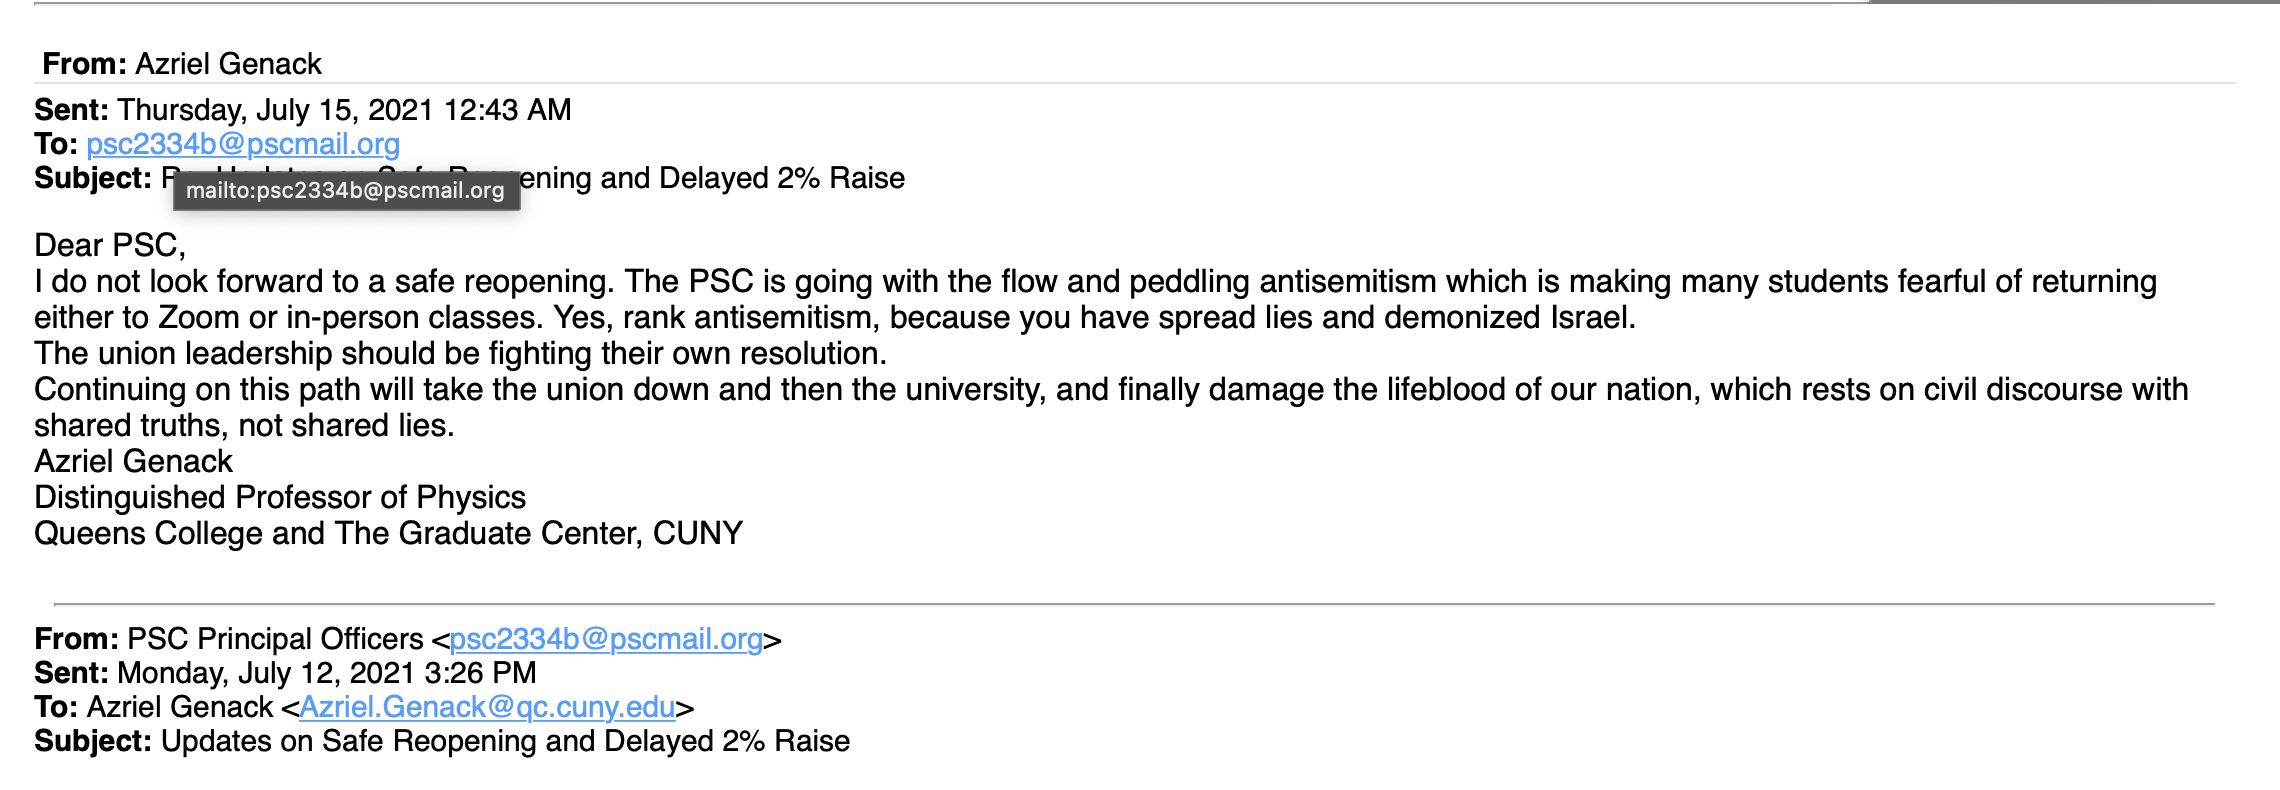Click the Distinguished Professor of Physics signature line
Image resolution: width=2280 pixels, height=790 pixels.
coord(280,498)
